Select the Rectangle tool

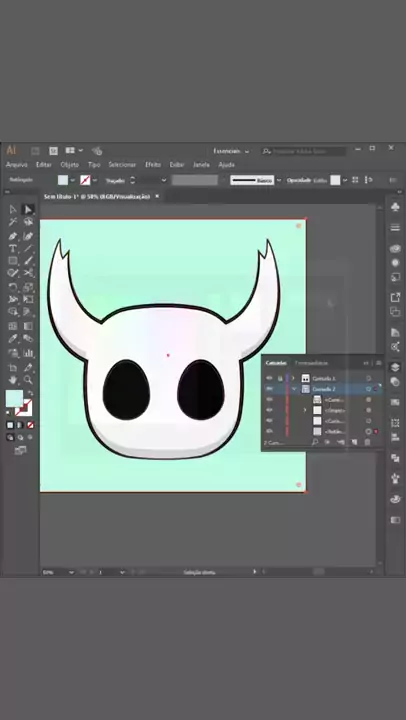click(x=13, y=261)
